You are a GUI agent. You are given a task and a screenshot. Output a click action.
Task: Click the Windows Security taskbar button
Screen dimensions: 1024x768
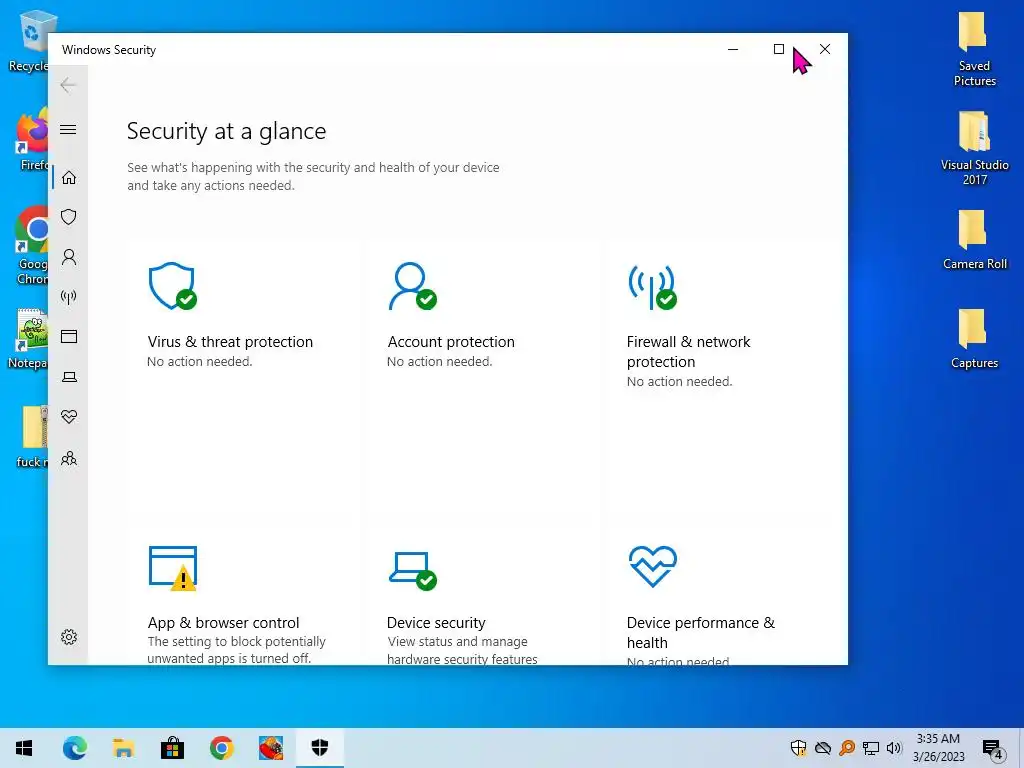pyautogui.click(x=319, y=748)
